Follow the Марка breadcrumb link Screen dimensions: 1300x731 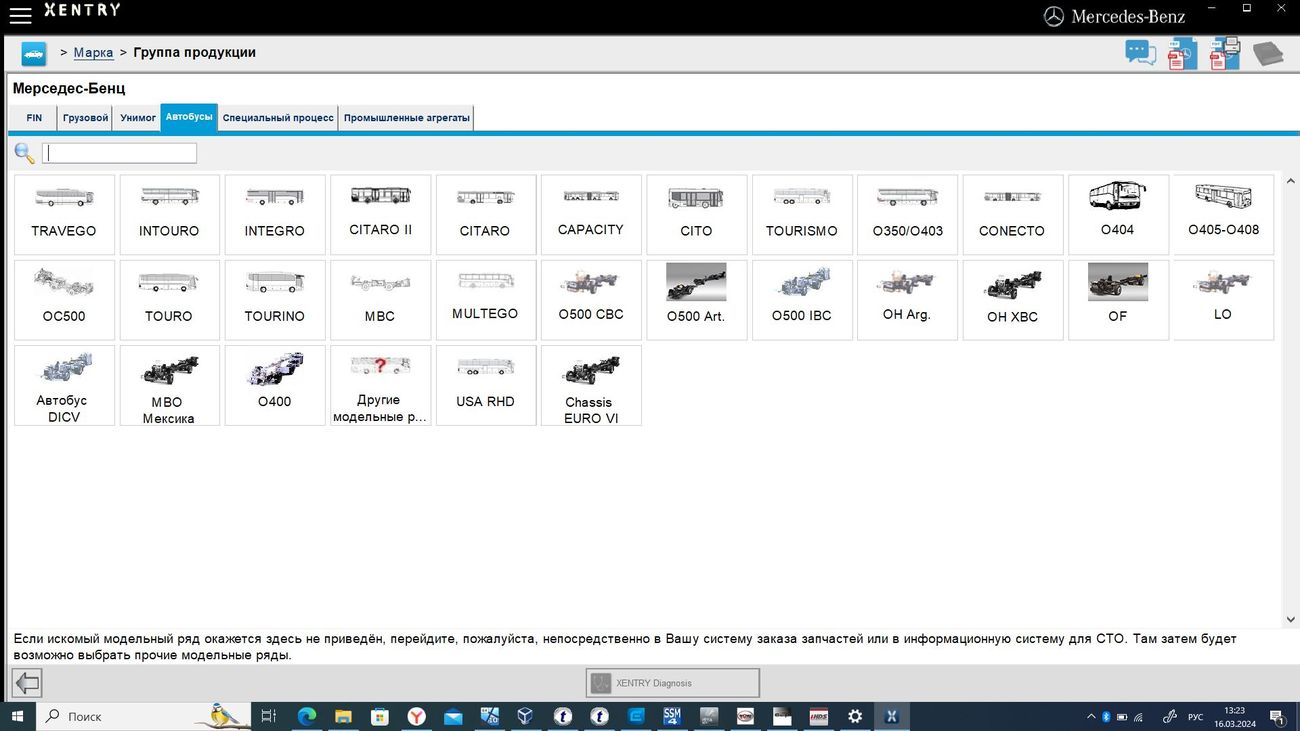tap(93, 53)
